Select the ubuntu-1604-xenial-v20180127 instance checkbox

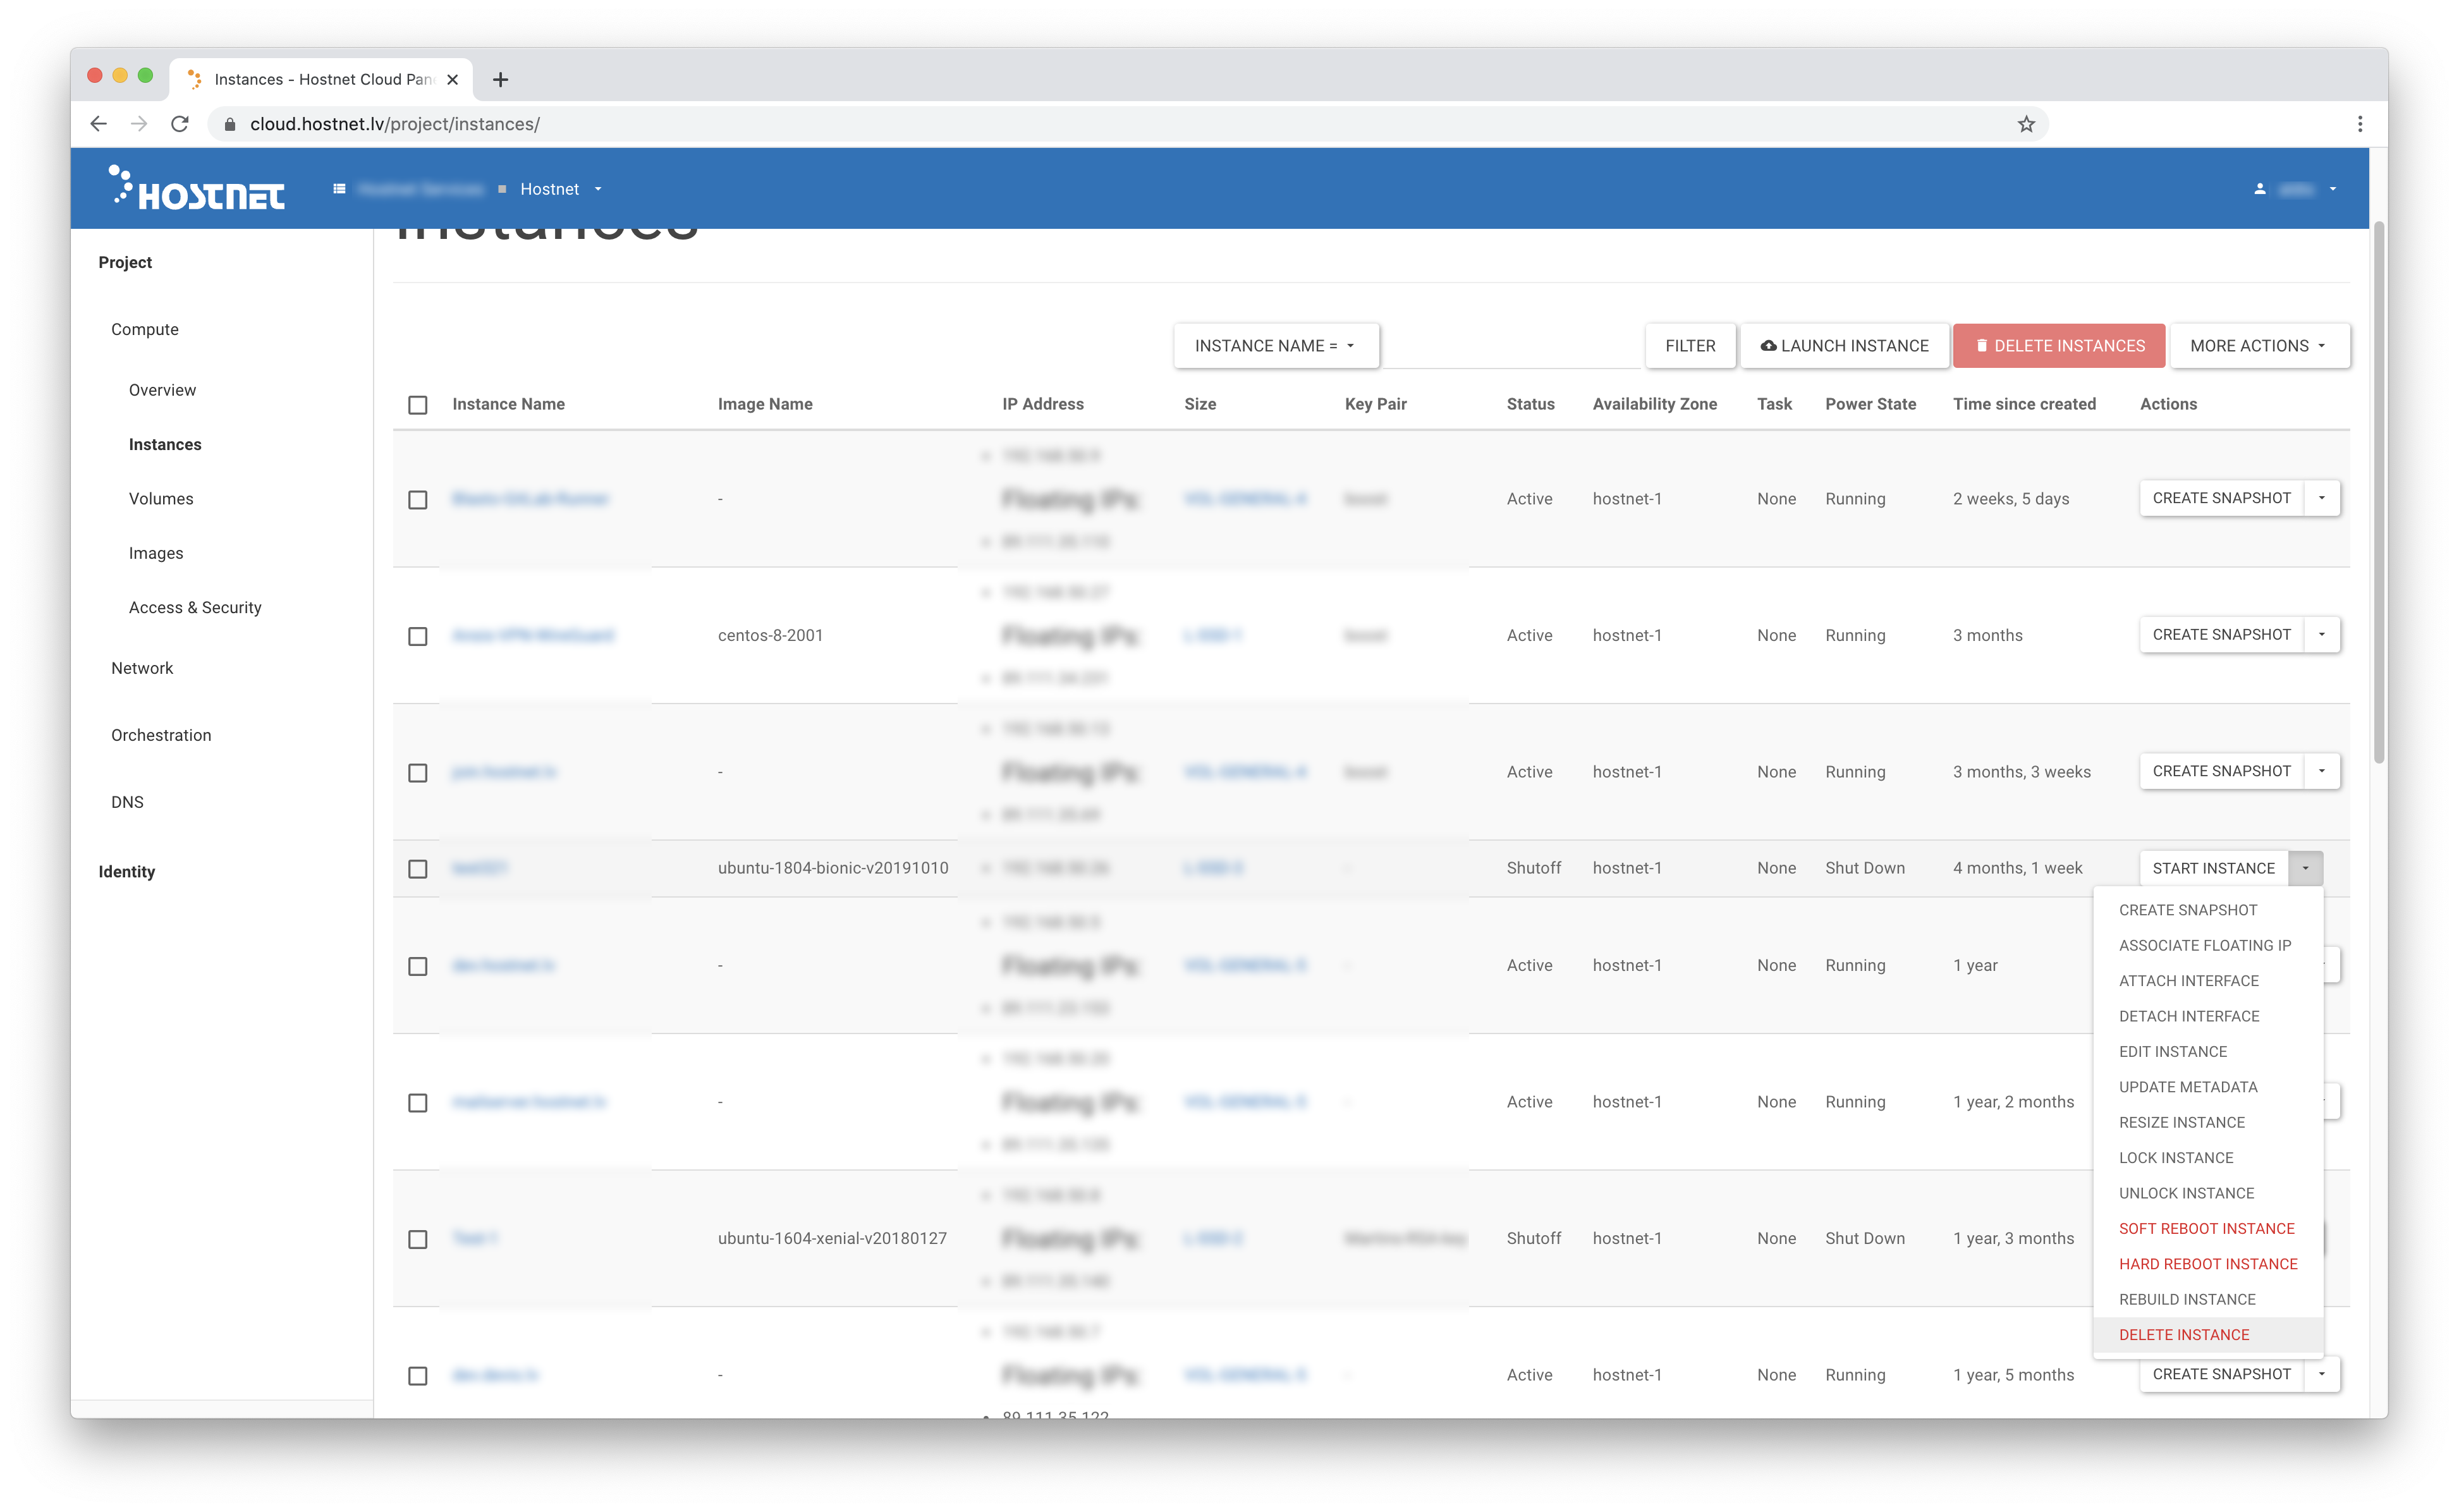[x=418, y=1239]
